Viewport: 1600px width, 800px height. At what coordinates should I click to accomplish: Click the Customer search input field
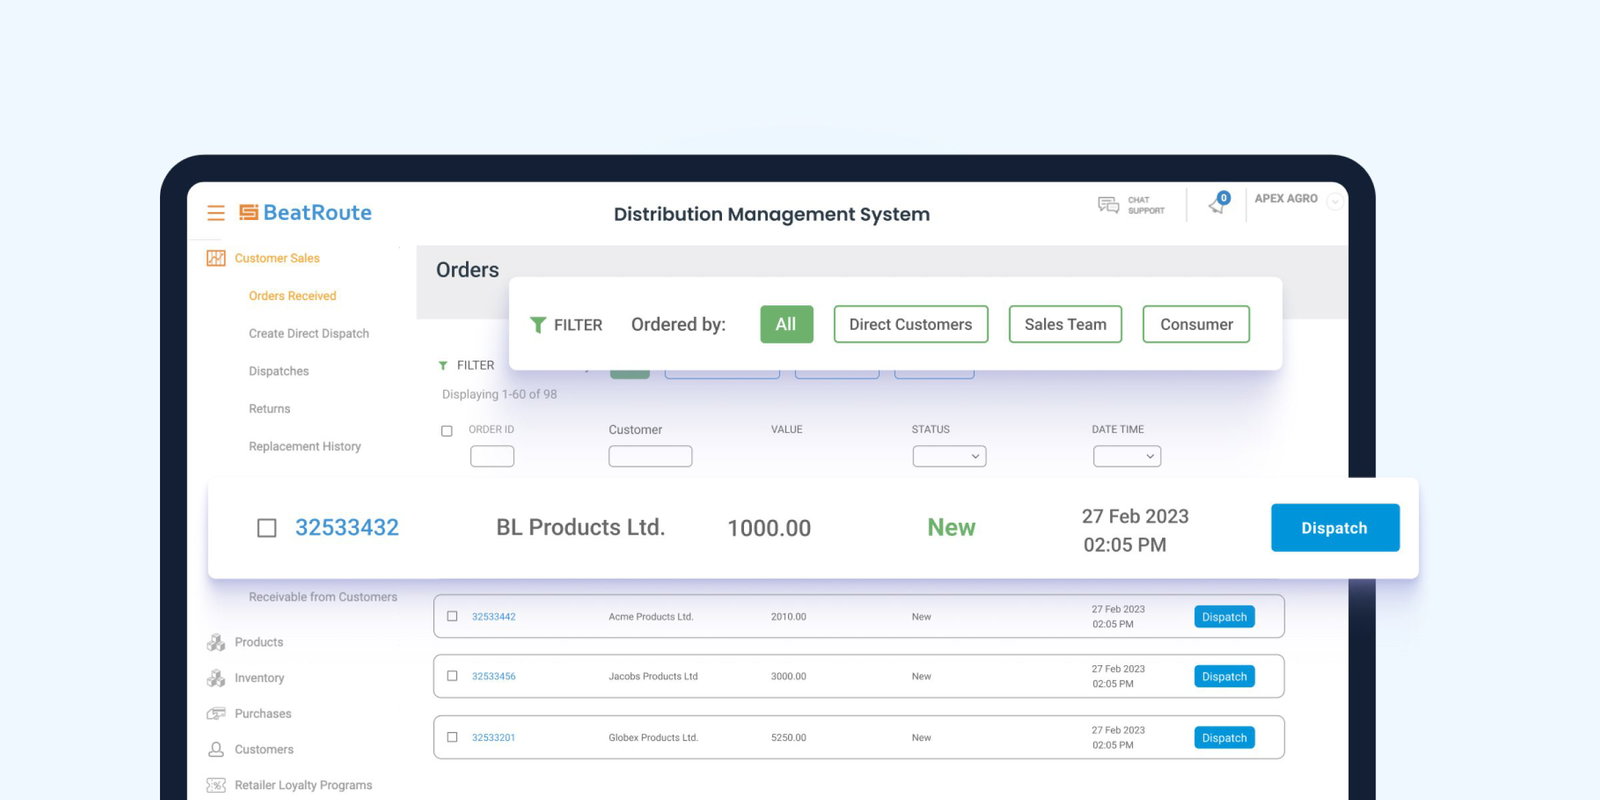650,457
